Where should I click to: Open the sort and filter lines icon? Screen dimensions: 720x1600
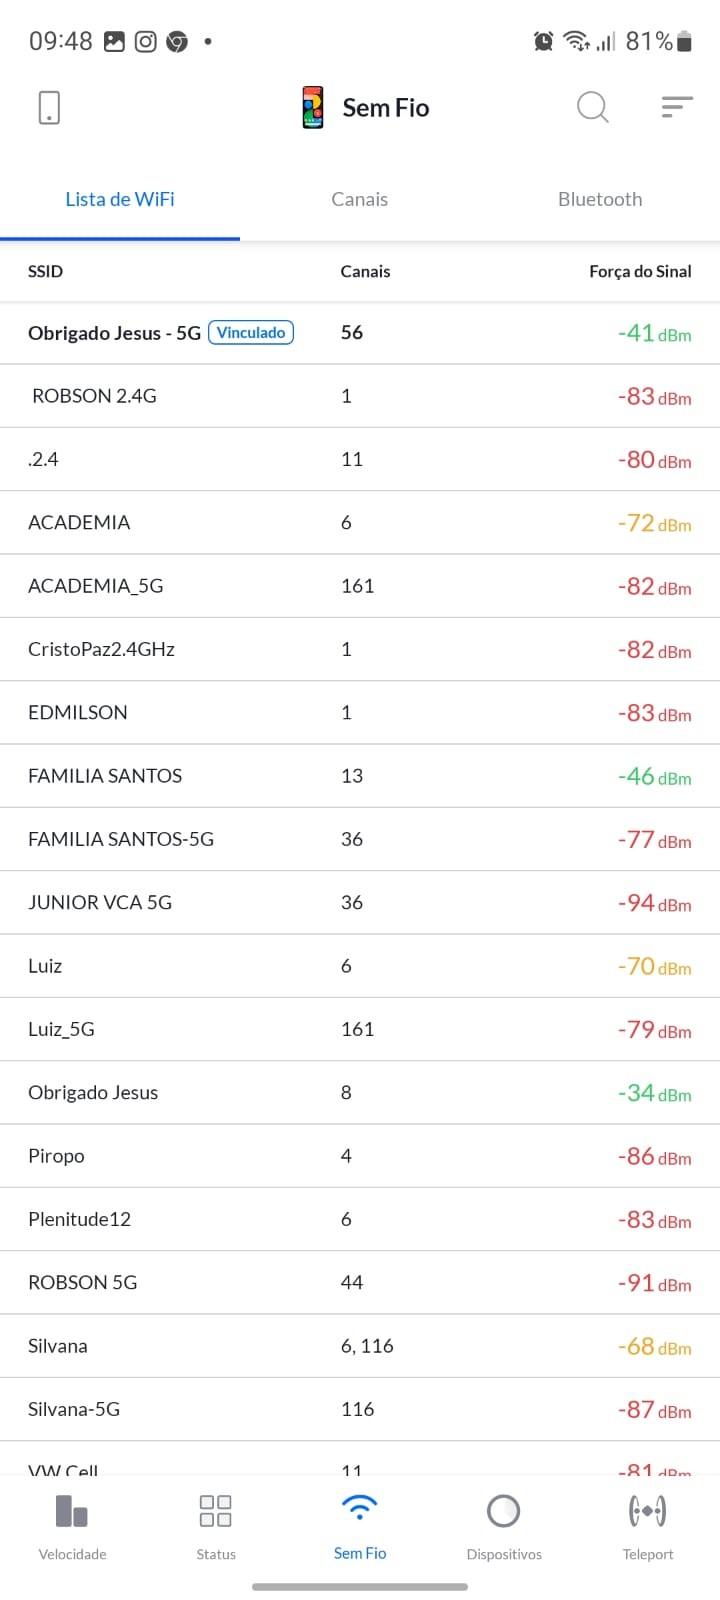click(677, 107)
